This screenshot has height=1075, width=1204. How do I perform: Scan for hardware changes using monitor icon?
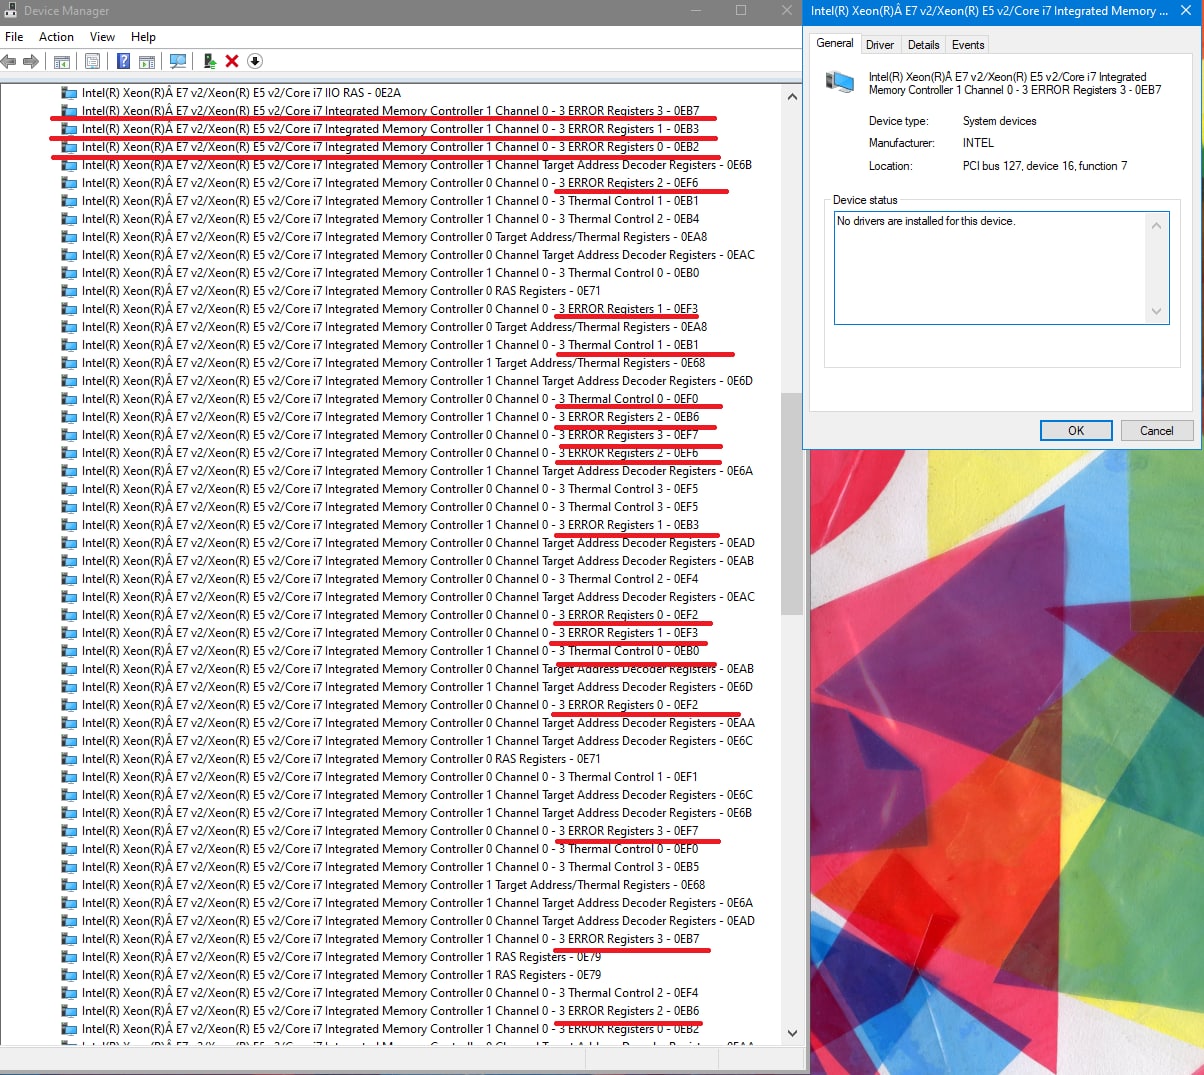[178, 61]
